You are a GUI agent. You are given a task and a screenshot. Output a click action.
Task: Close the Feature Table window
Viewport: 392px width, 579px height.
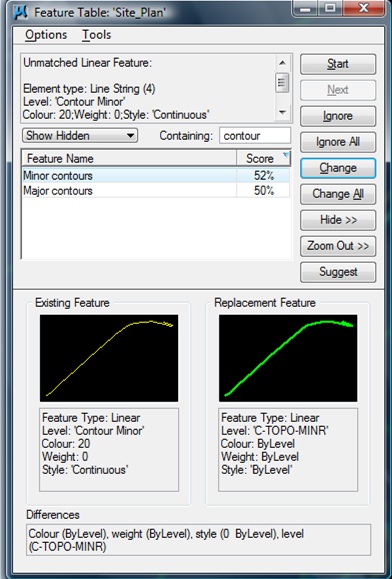[x=363, y=8]
